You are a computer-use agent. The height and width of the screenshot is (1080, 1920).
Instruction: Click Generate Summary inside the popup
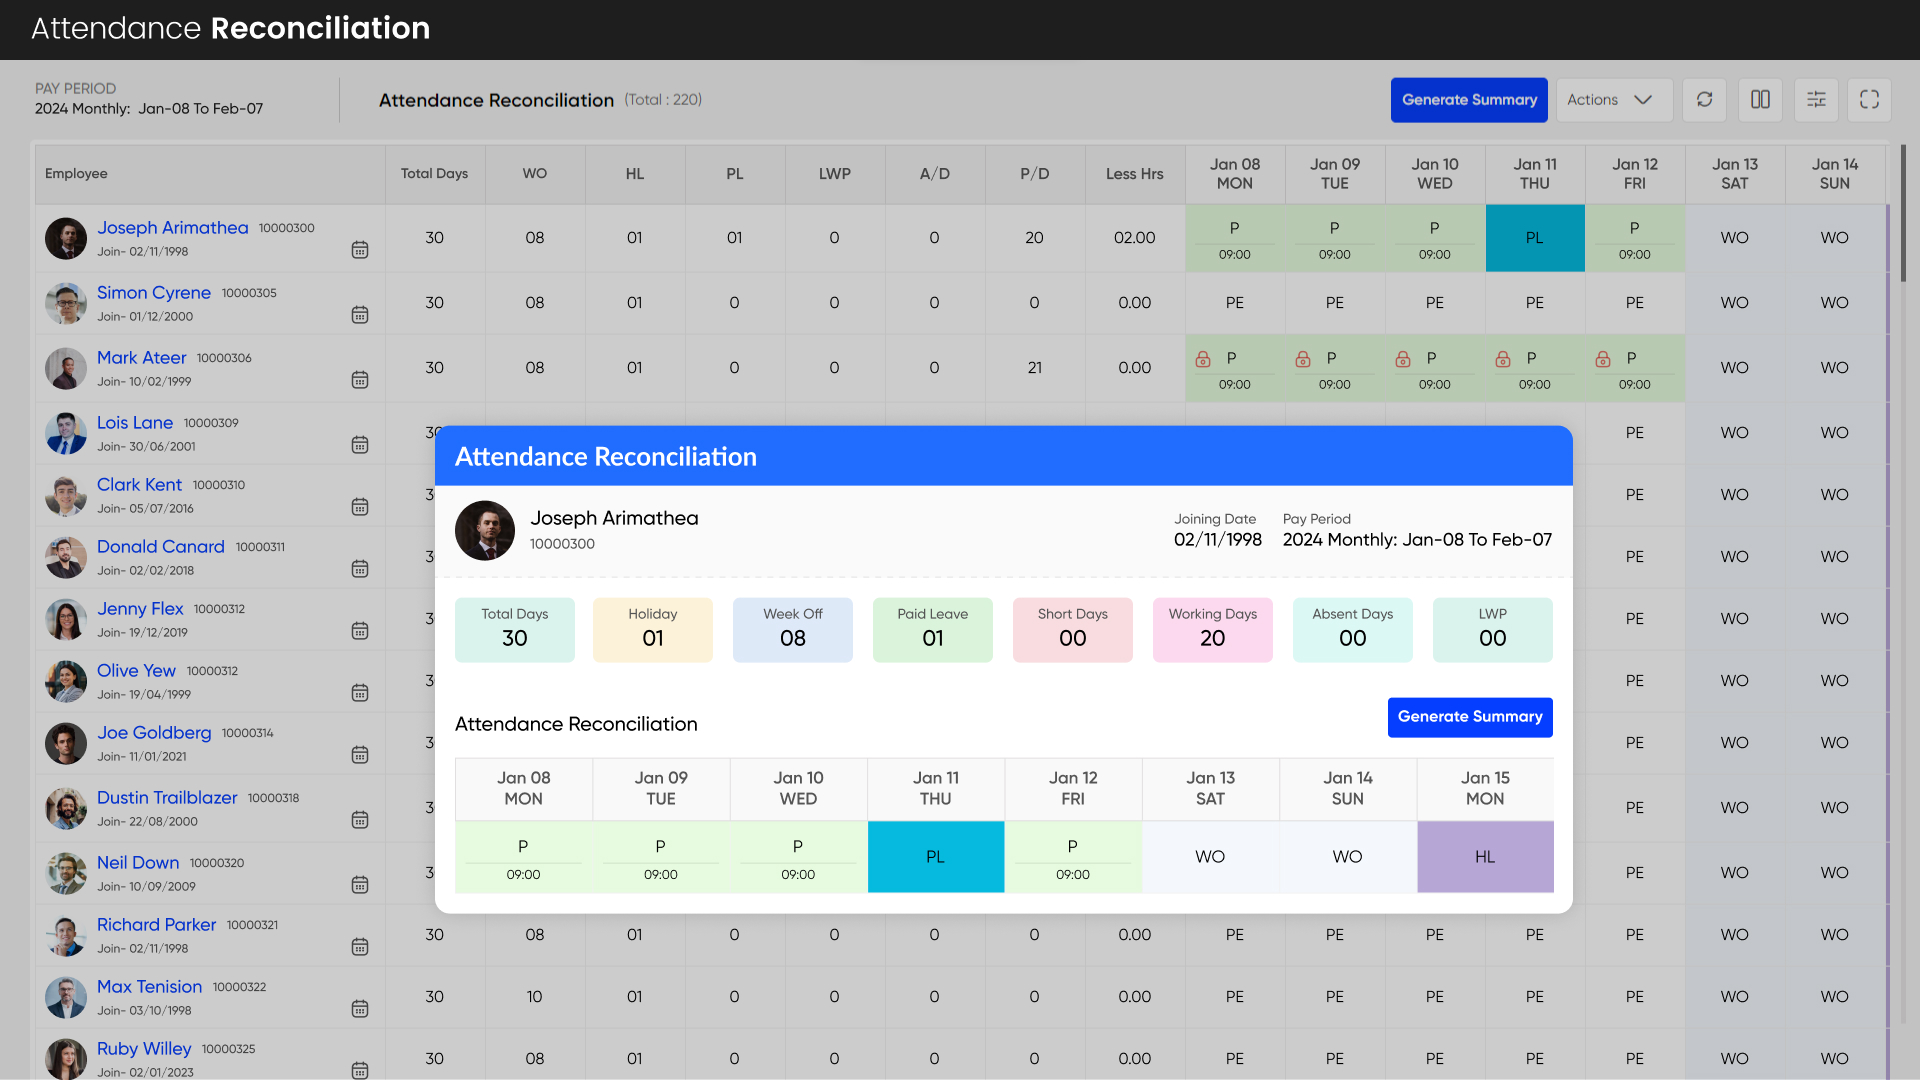coord(1469,717)
